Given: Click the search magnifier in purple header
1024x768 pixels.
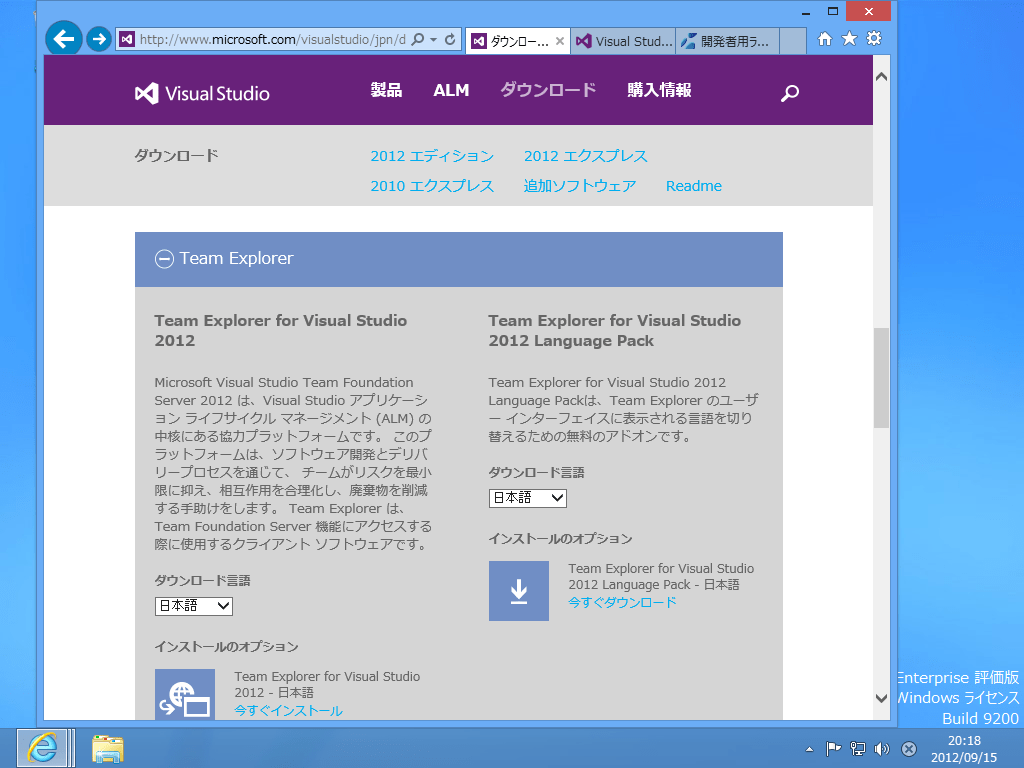Looking at the screenshot, I should [790, 93].
